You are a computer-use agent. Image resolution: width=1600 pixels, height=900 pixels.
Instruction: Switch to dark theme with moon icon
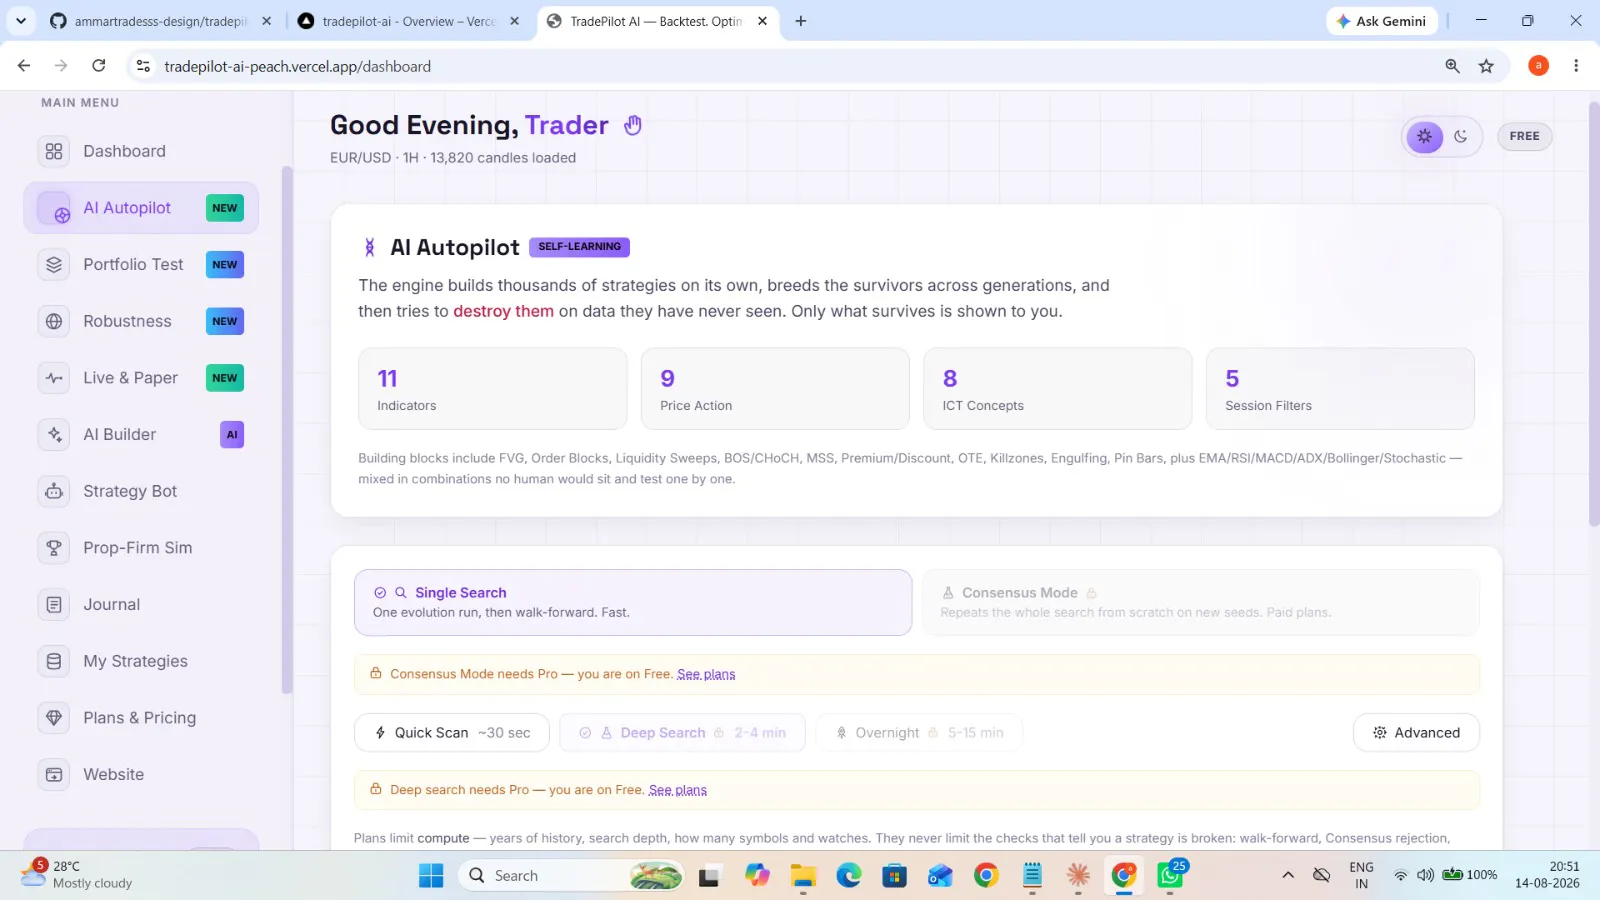click(x=1461, y=136)
